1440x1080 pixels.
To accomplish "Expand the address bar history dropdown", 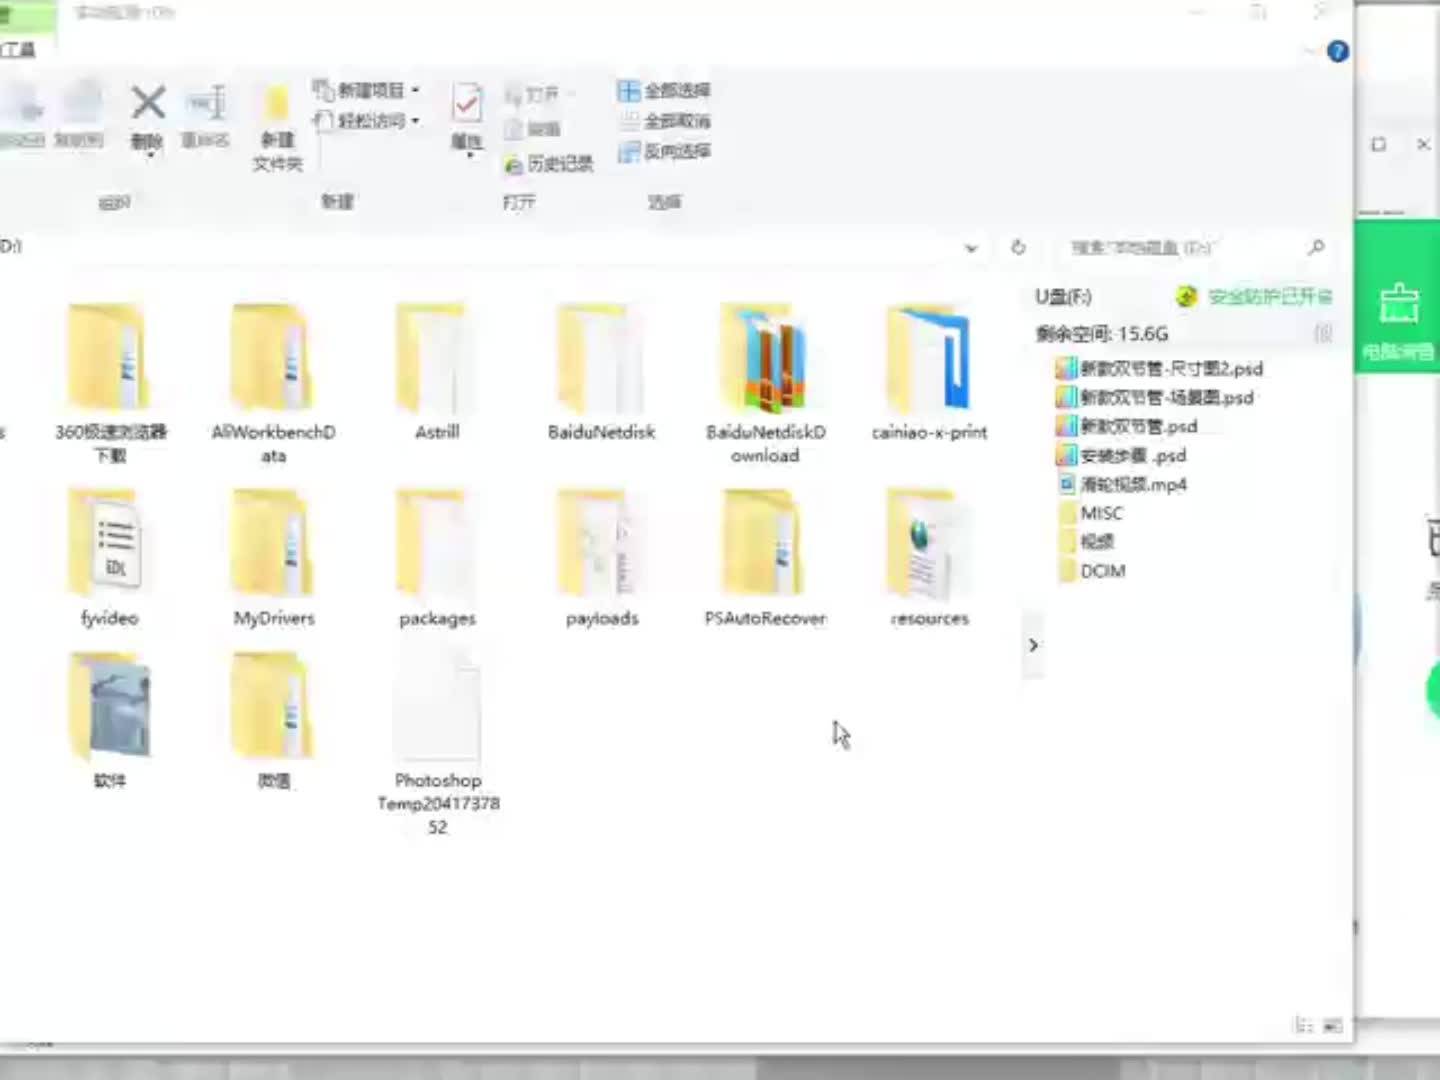I will pos(971,247).
